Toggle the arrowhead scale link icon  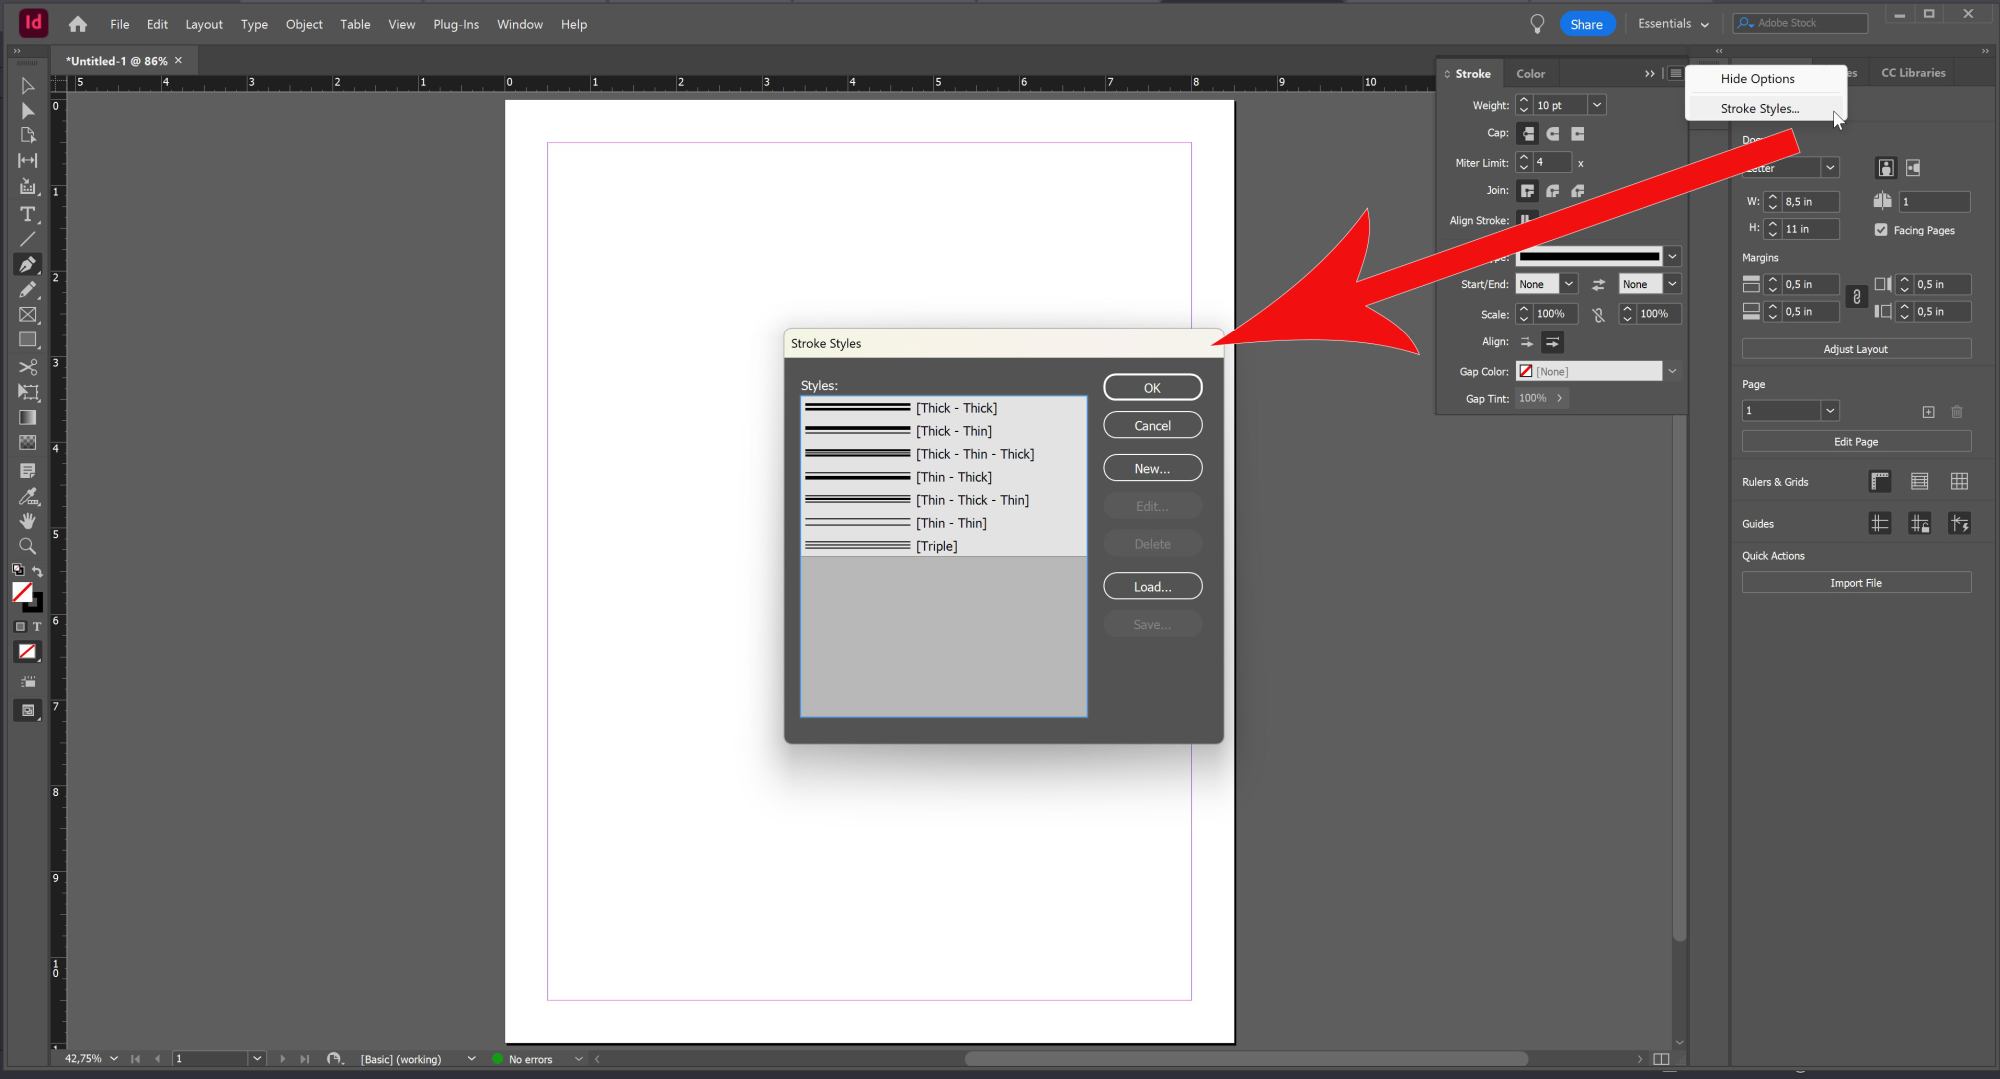(1598, 315)
